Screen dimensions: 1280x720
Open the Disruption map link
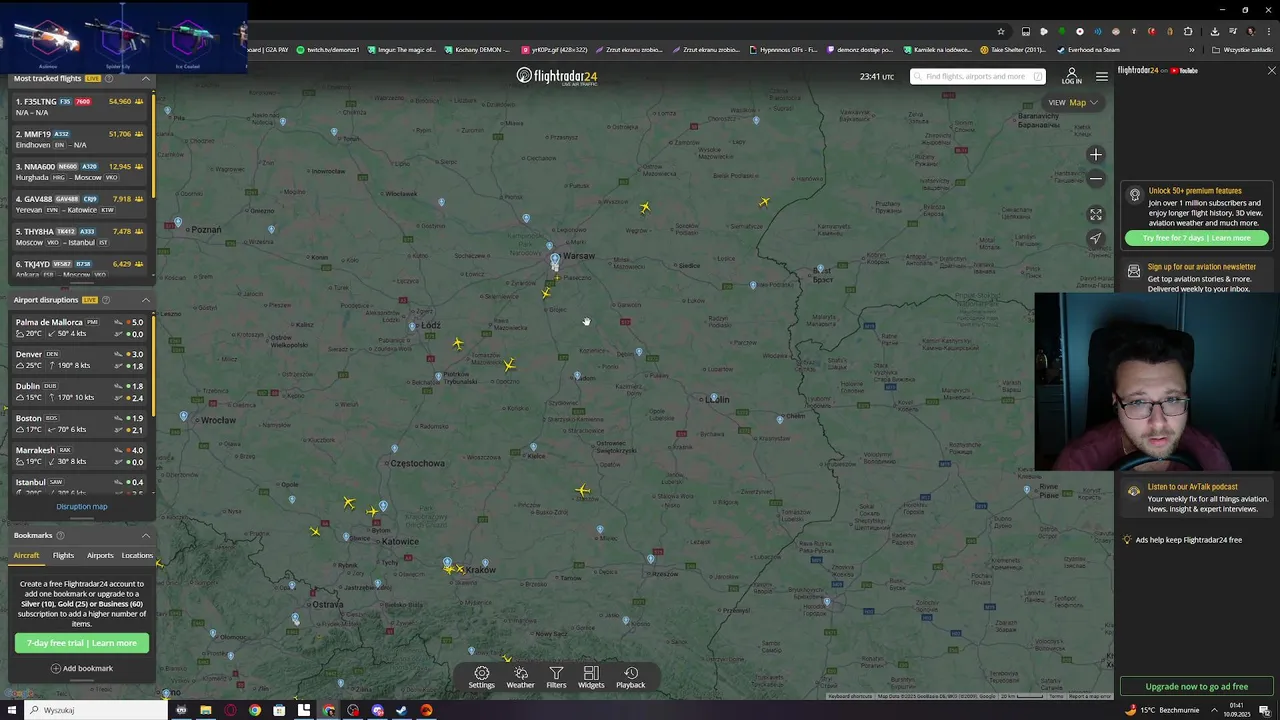(x=82, y=506)
